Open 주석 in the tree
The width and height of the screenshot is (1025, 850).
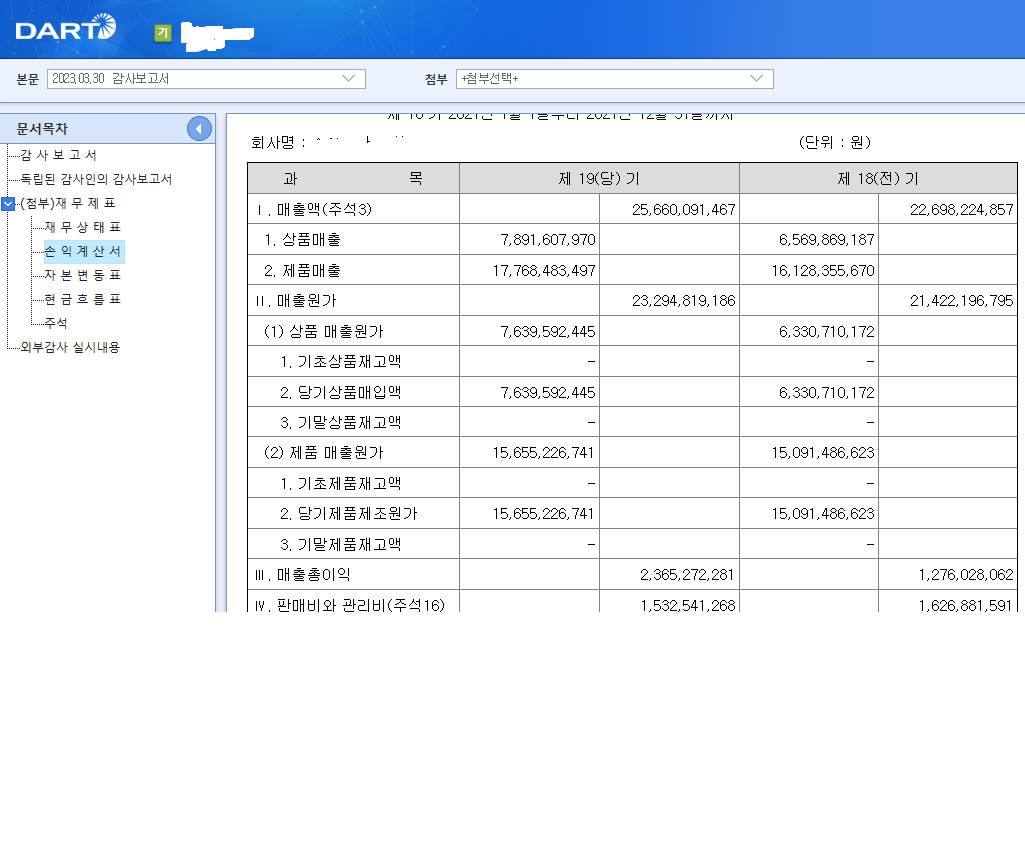click(x=56, y=323)
